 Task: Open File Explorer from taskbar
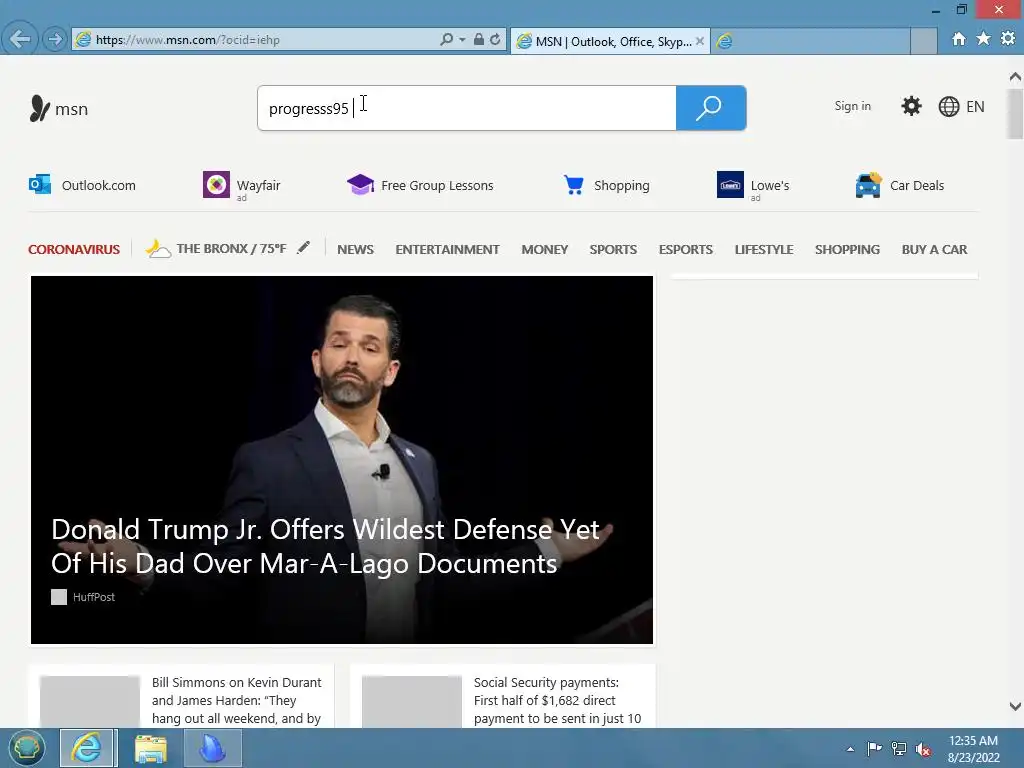pyautogui.click(x=151, y=748)
